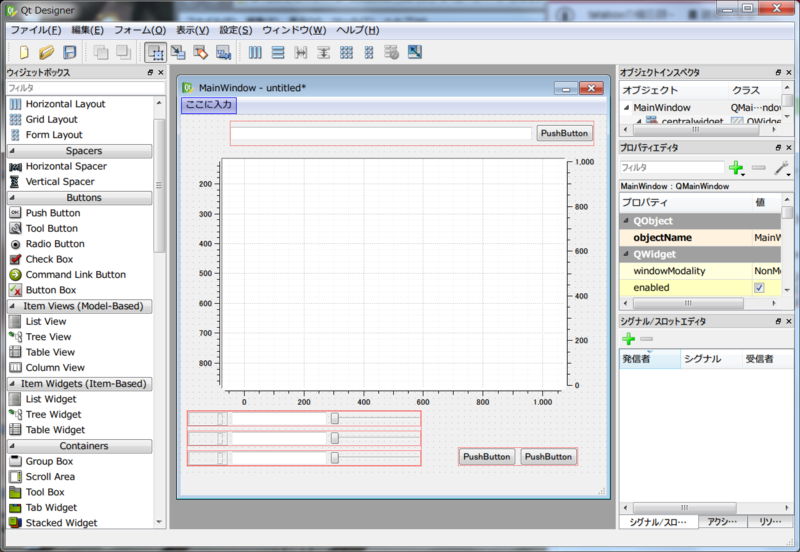This screenshot has width=800, height=552.
Task: Float the object inspector panel
Action: click(x=778, y=72)
